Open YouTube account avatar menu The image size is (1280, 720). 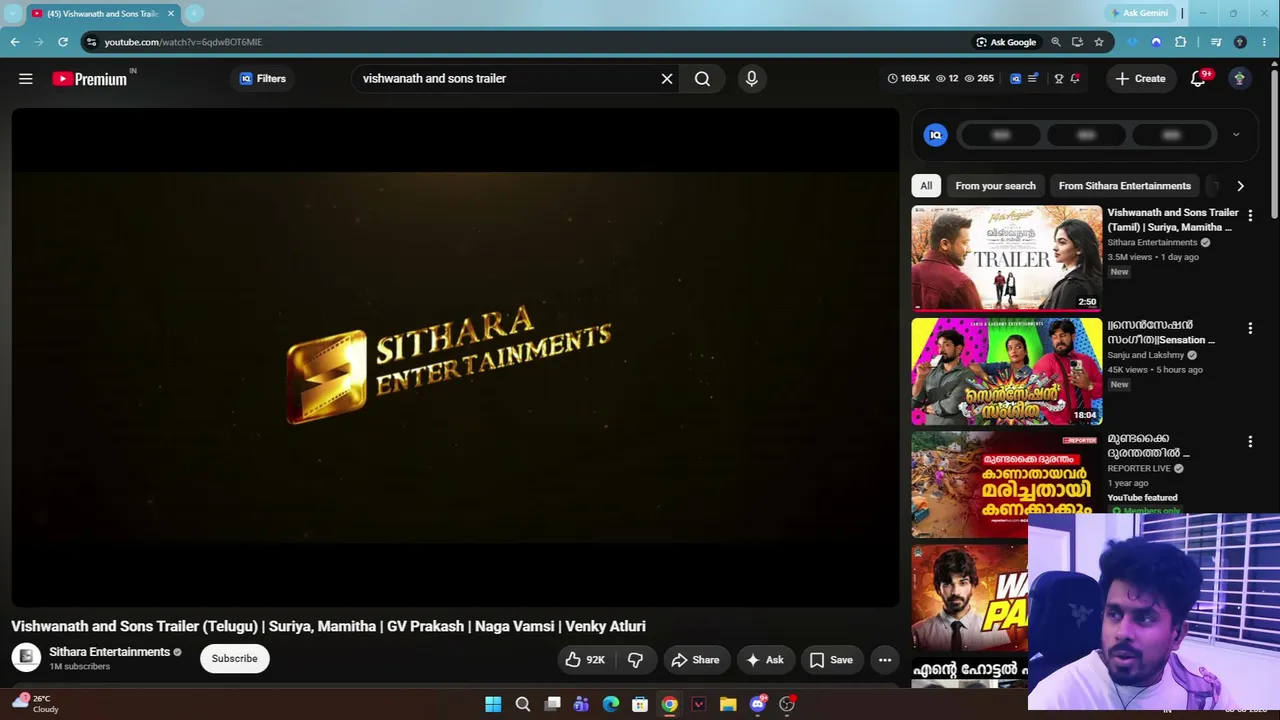coord(1240,79)
